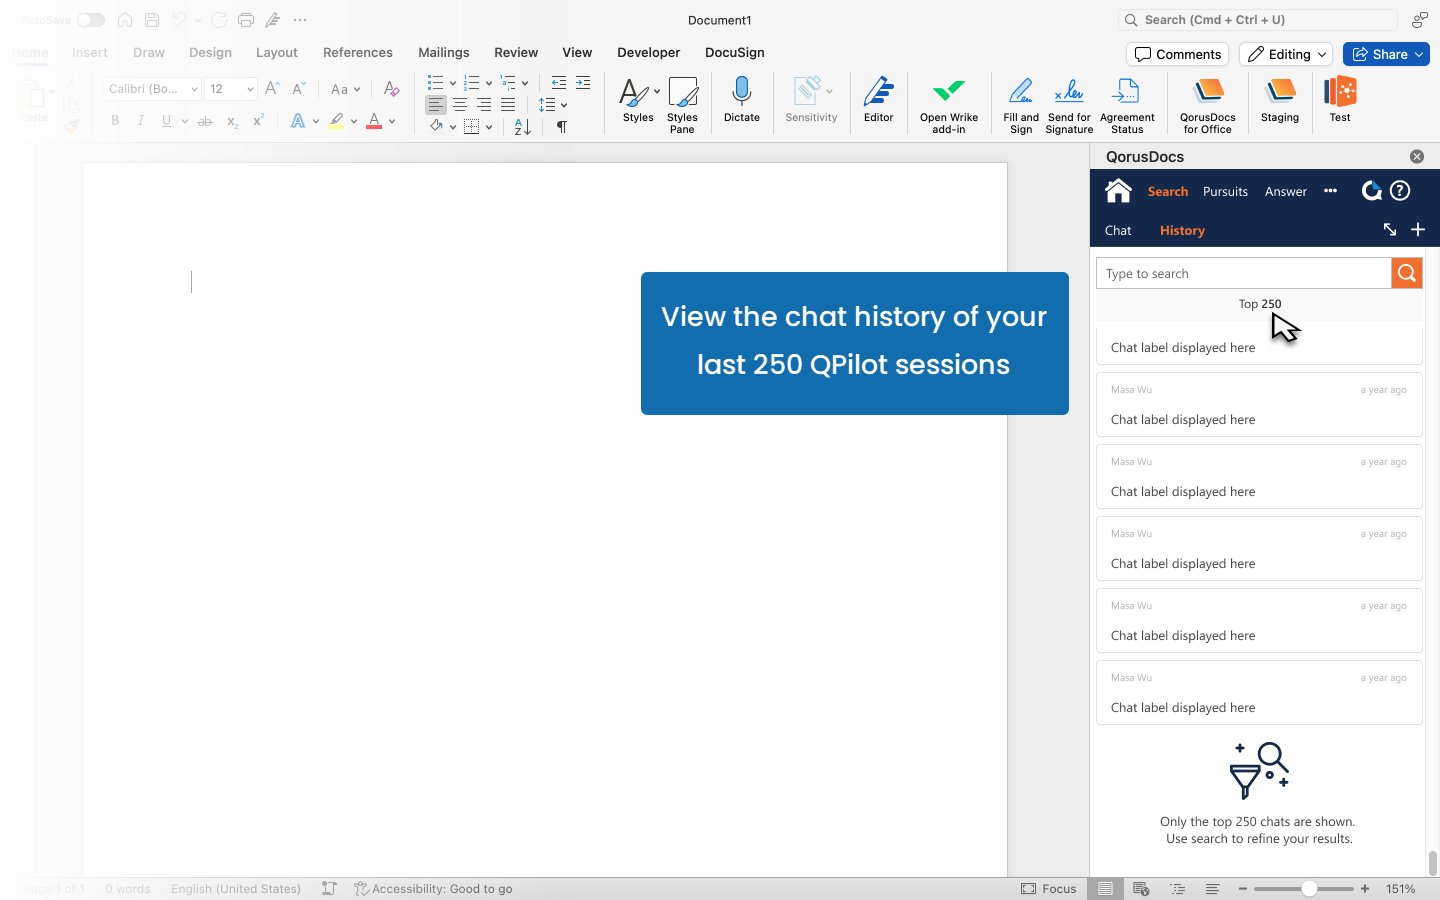The width and height of the screenshot is (1440, 900).
Task: Click the Answer link in QorusDocs
Action: click(1285, 191)
